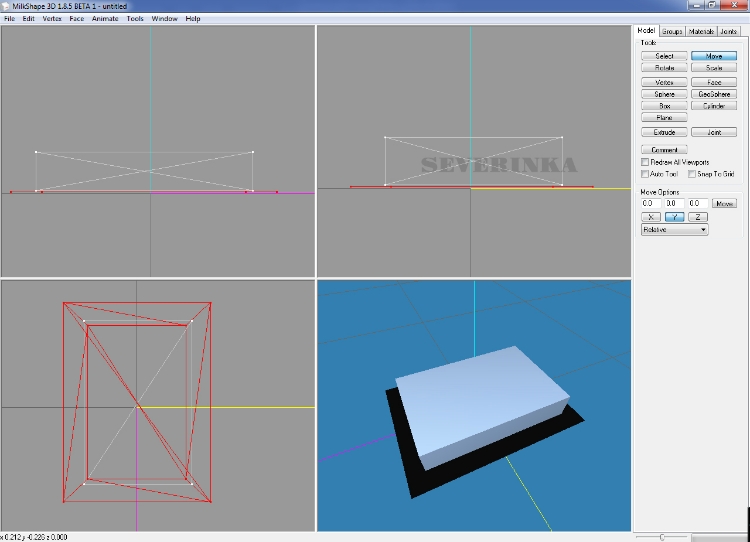Enable Snap To Grid option
Image resolution: width=750 pixels, height=542 pixels.
coord(692,174)
